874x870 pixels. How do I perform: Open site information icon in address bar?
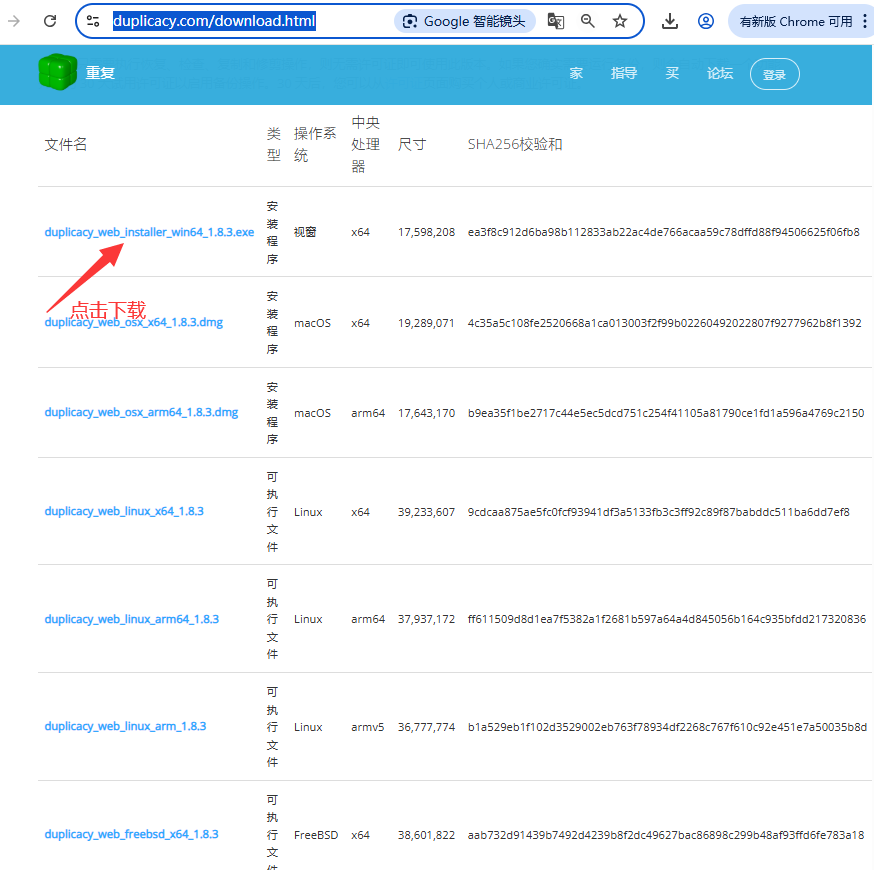point(93,21)
